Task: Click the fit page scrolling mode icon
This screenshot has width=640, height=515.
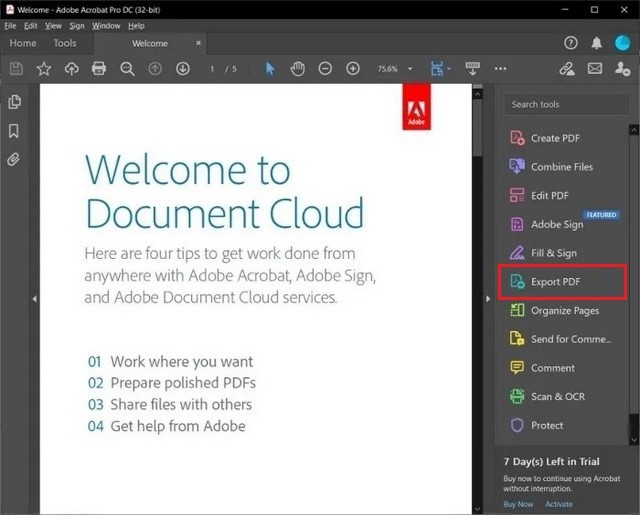Action: [x=437, y=69]
